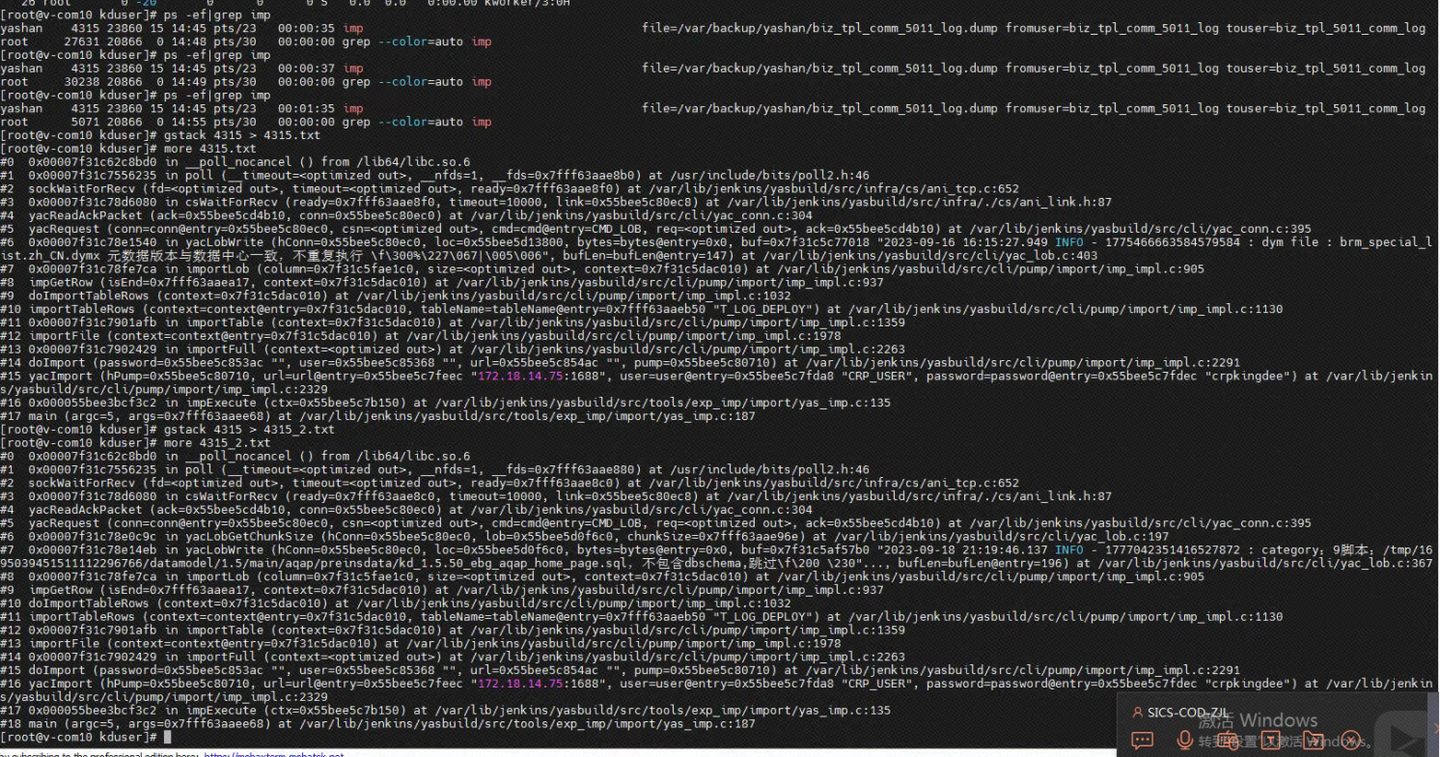Click the 'bufLen=bufLen@entry=196' argument
Screen dimensions: 1440x757
(980, 563)
